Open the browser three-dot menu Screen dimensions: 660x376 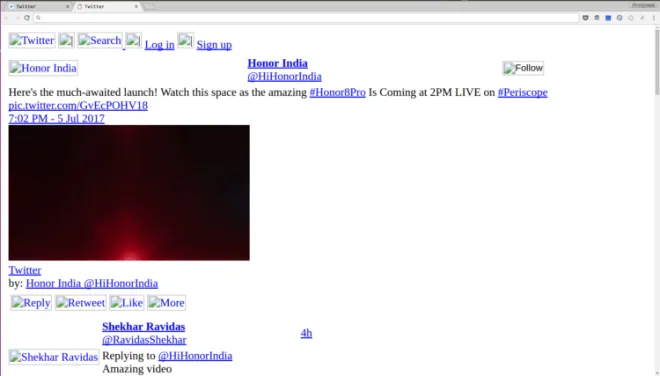coord(654,18)
